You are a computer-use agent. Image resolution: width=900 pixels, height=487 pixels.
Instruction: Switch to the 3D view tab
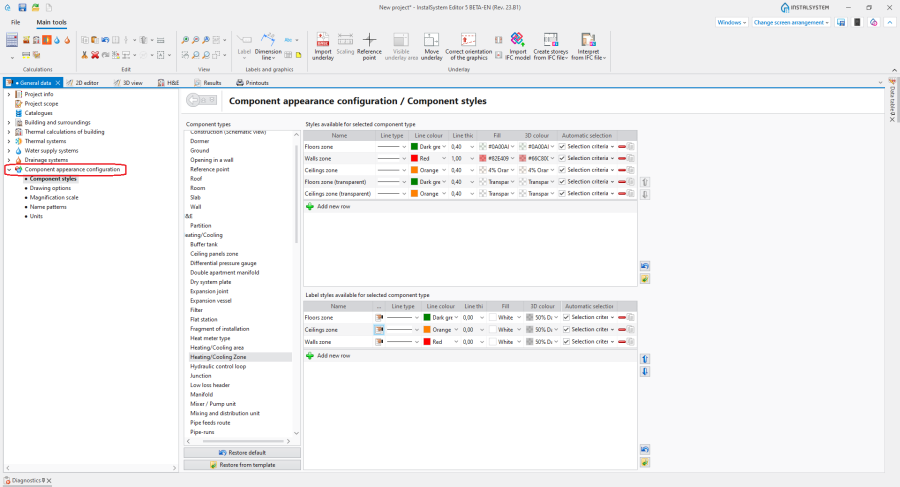pyautogui.click(x=128, y=83)
